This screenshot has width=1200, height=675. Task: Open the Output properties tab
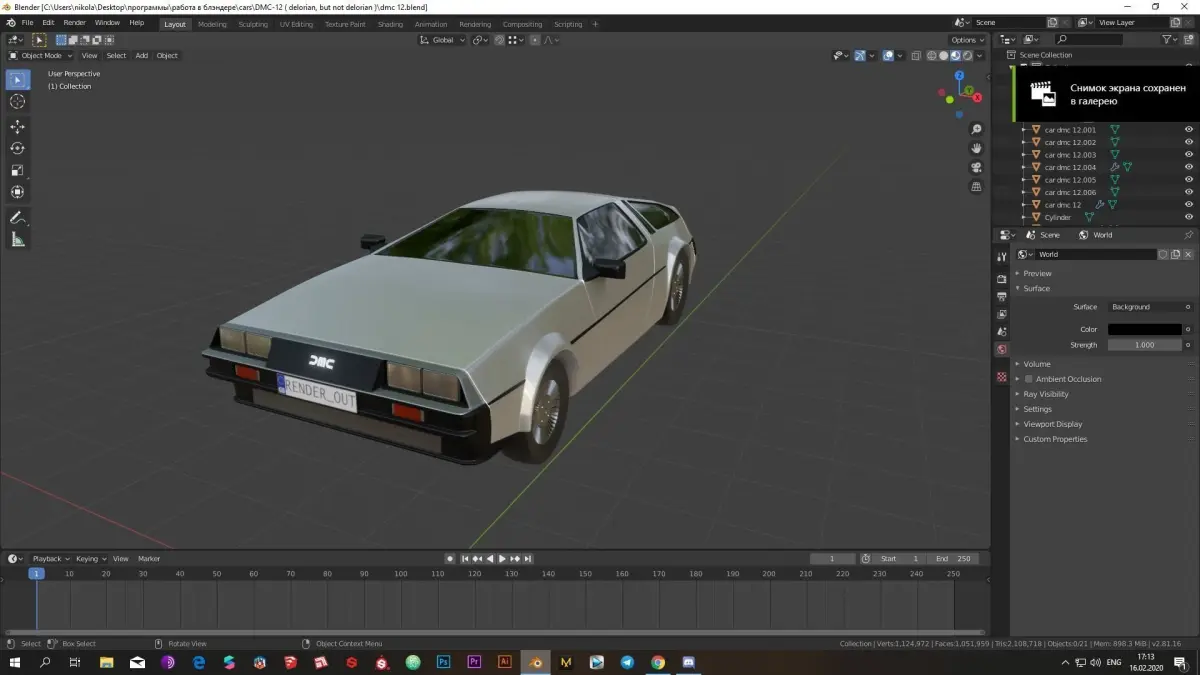[x=1002, y=297]
